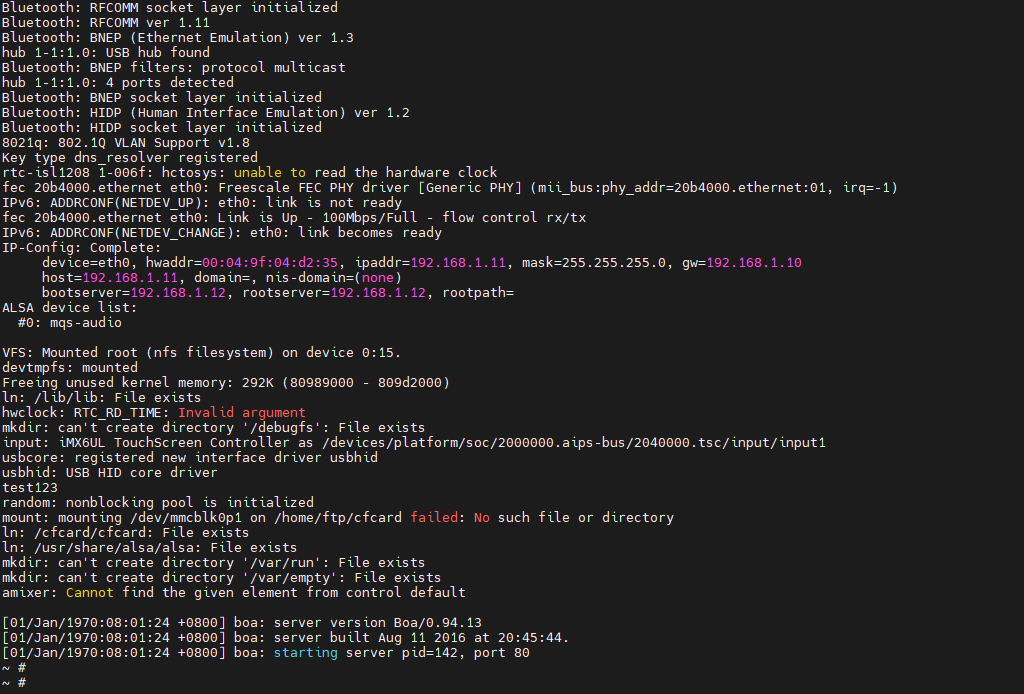Click the 'random: nonblocking pool is initialized' line
Viewport: 1024px width, 694px height.
coord(158,503)
